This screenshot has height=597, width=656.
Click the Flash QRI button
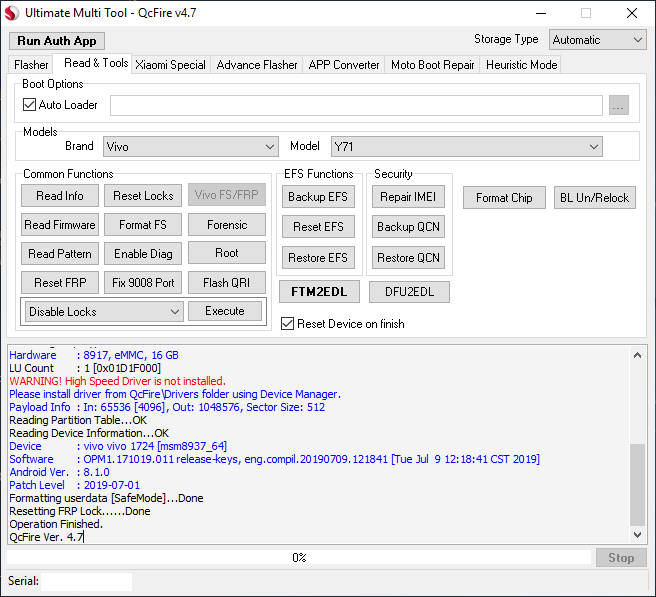click(227, 282)
